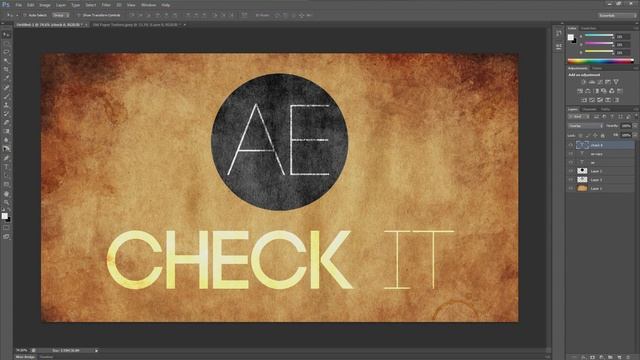Select the Eyedropper tool

tap(6, 78)
